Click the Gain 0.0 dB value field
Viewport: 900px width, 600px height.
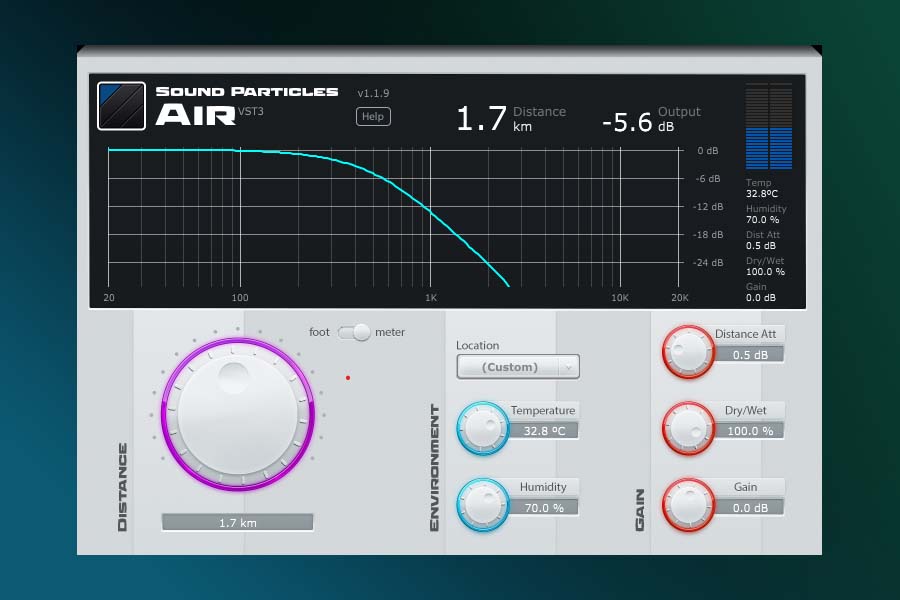tap(750, 508)
